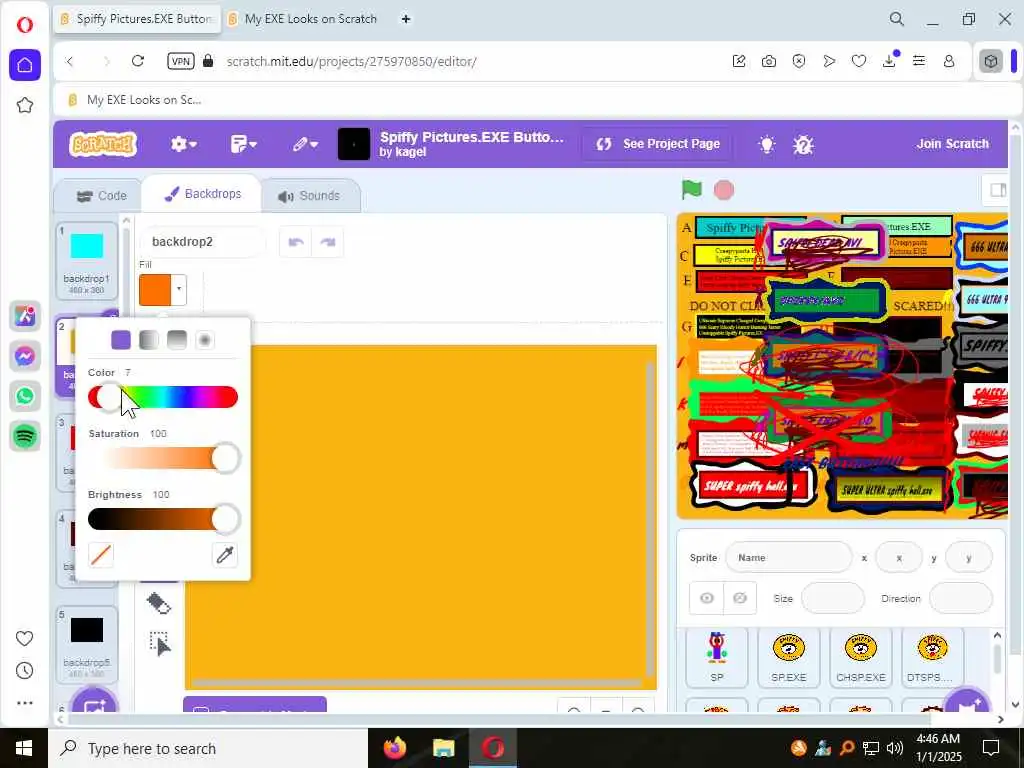The height and width of the screenshot is (768, 1024).
Task: Click the Choose a Backdrop button
Action: [x=94, y=707]
